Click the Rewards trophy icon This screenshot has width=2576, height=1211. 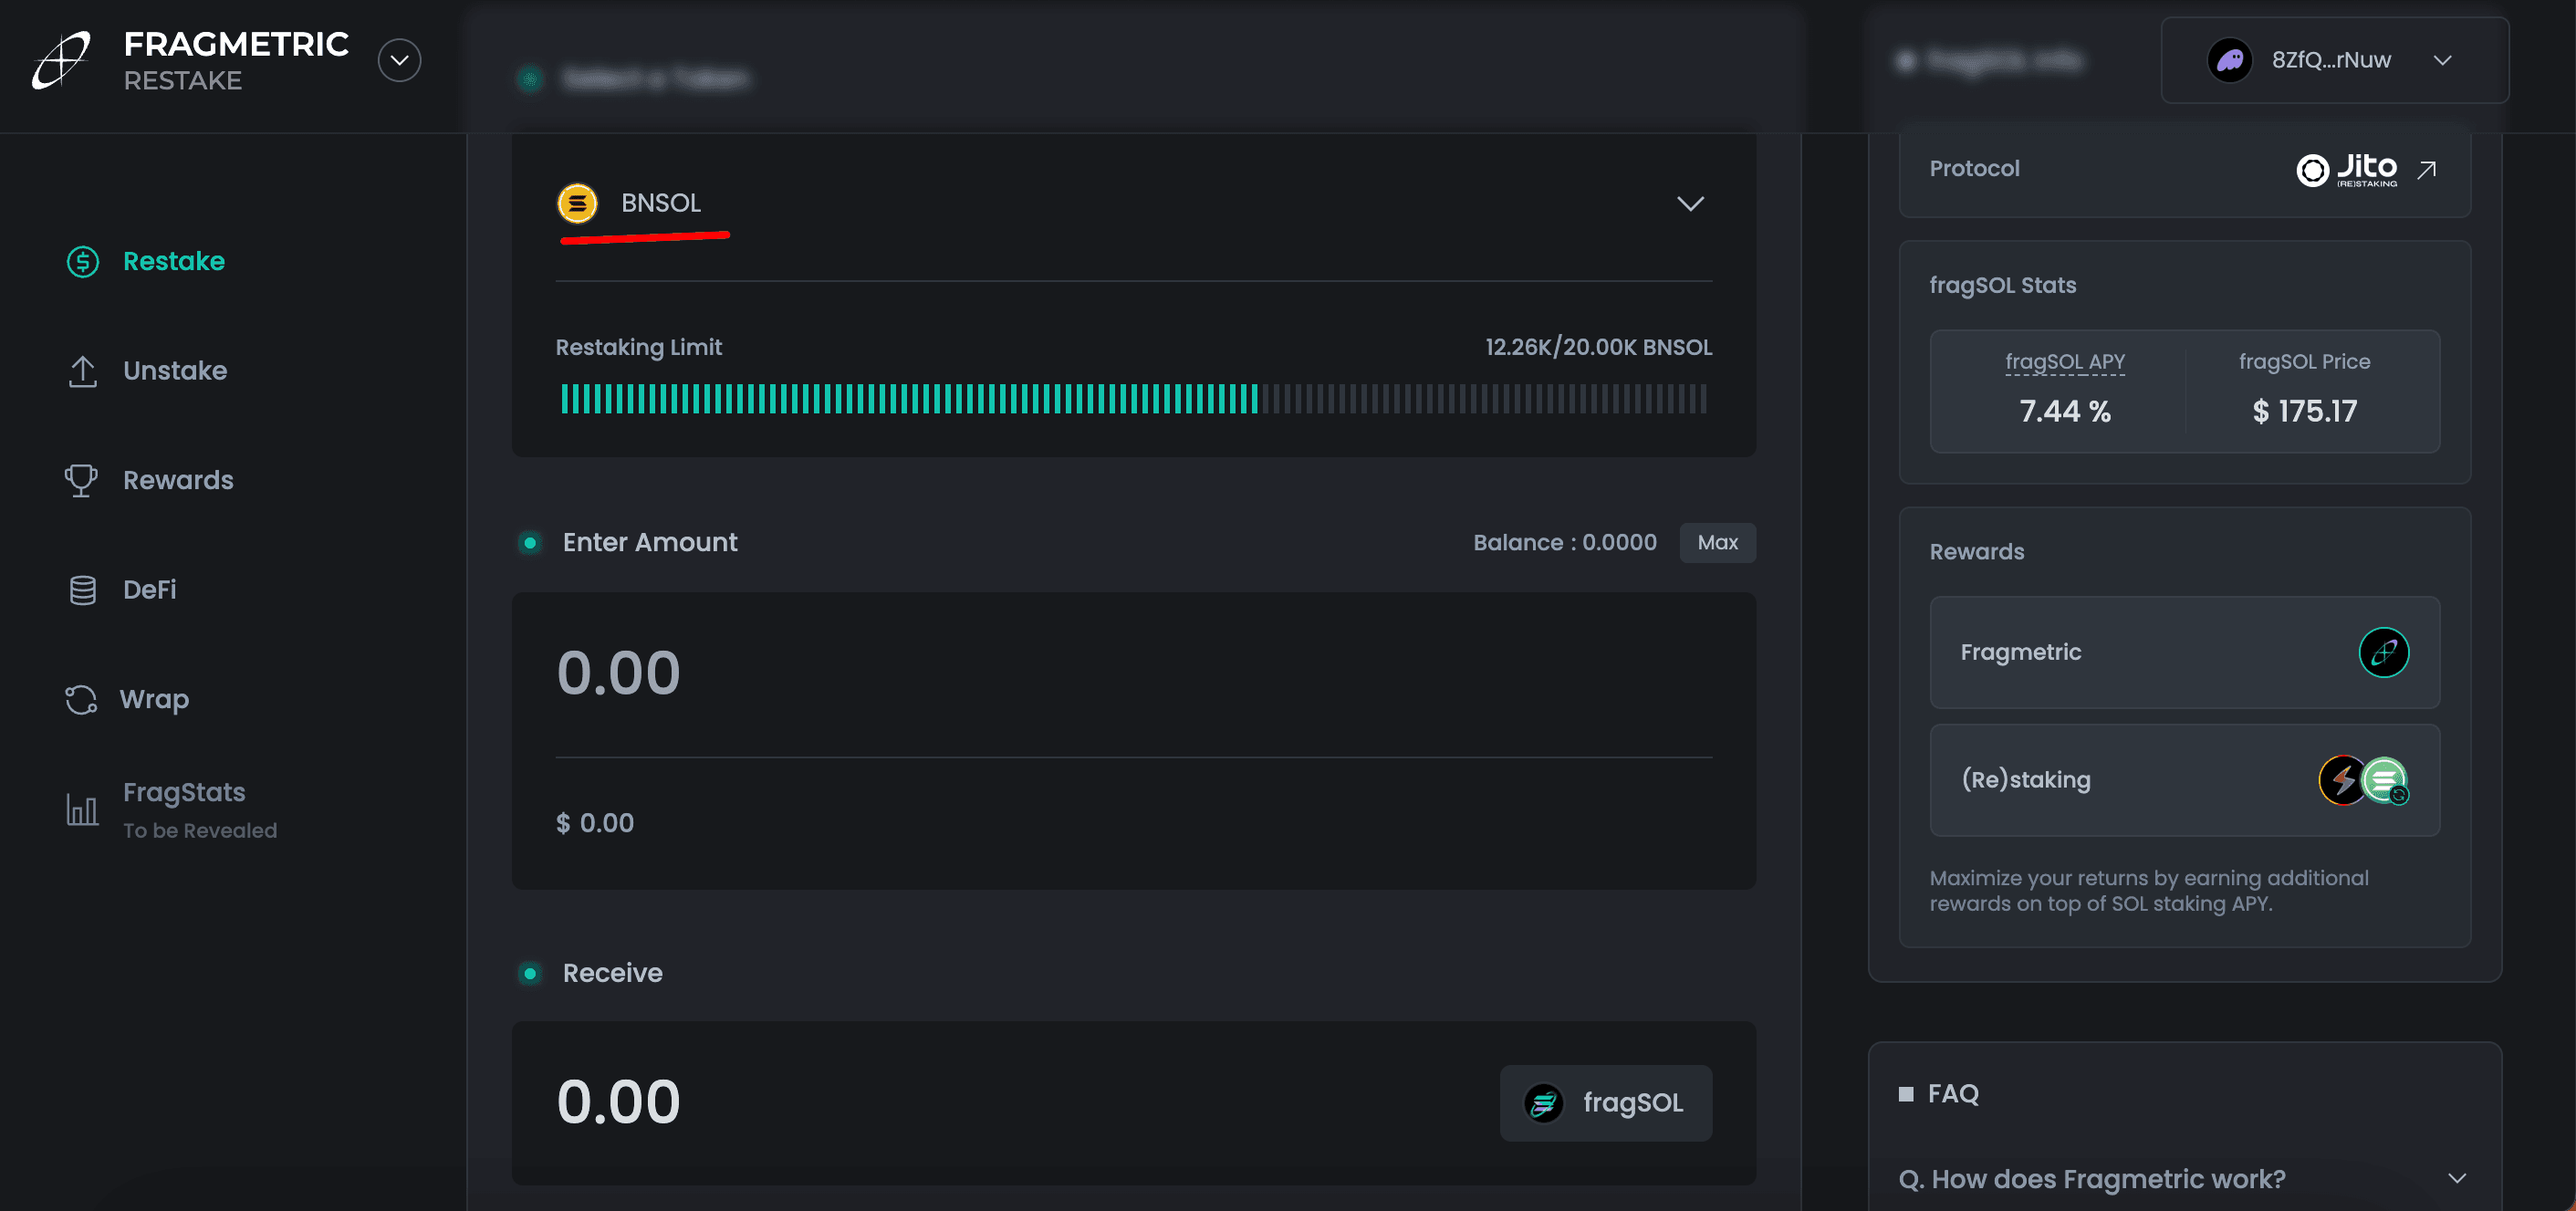click(81, 480)
